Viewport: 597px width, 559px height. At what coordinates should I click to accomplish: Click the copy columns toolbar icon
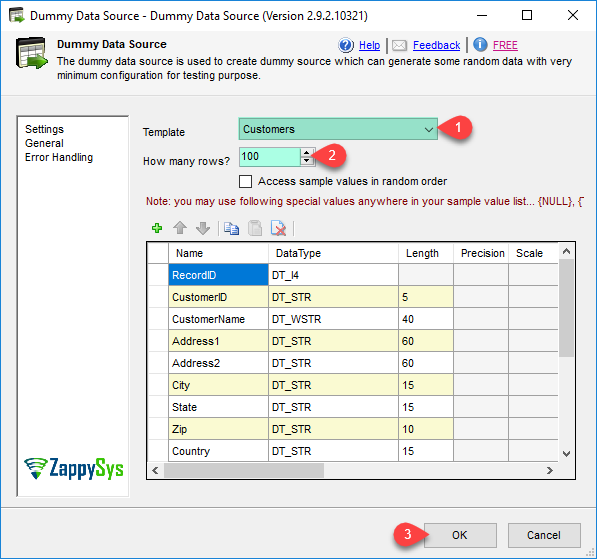click(x=231, y=228)
